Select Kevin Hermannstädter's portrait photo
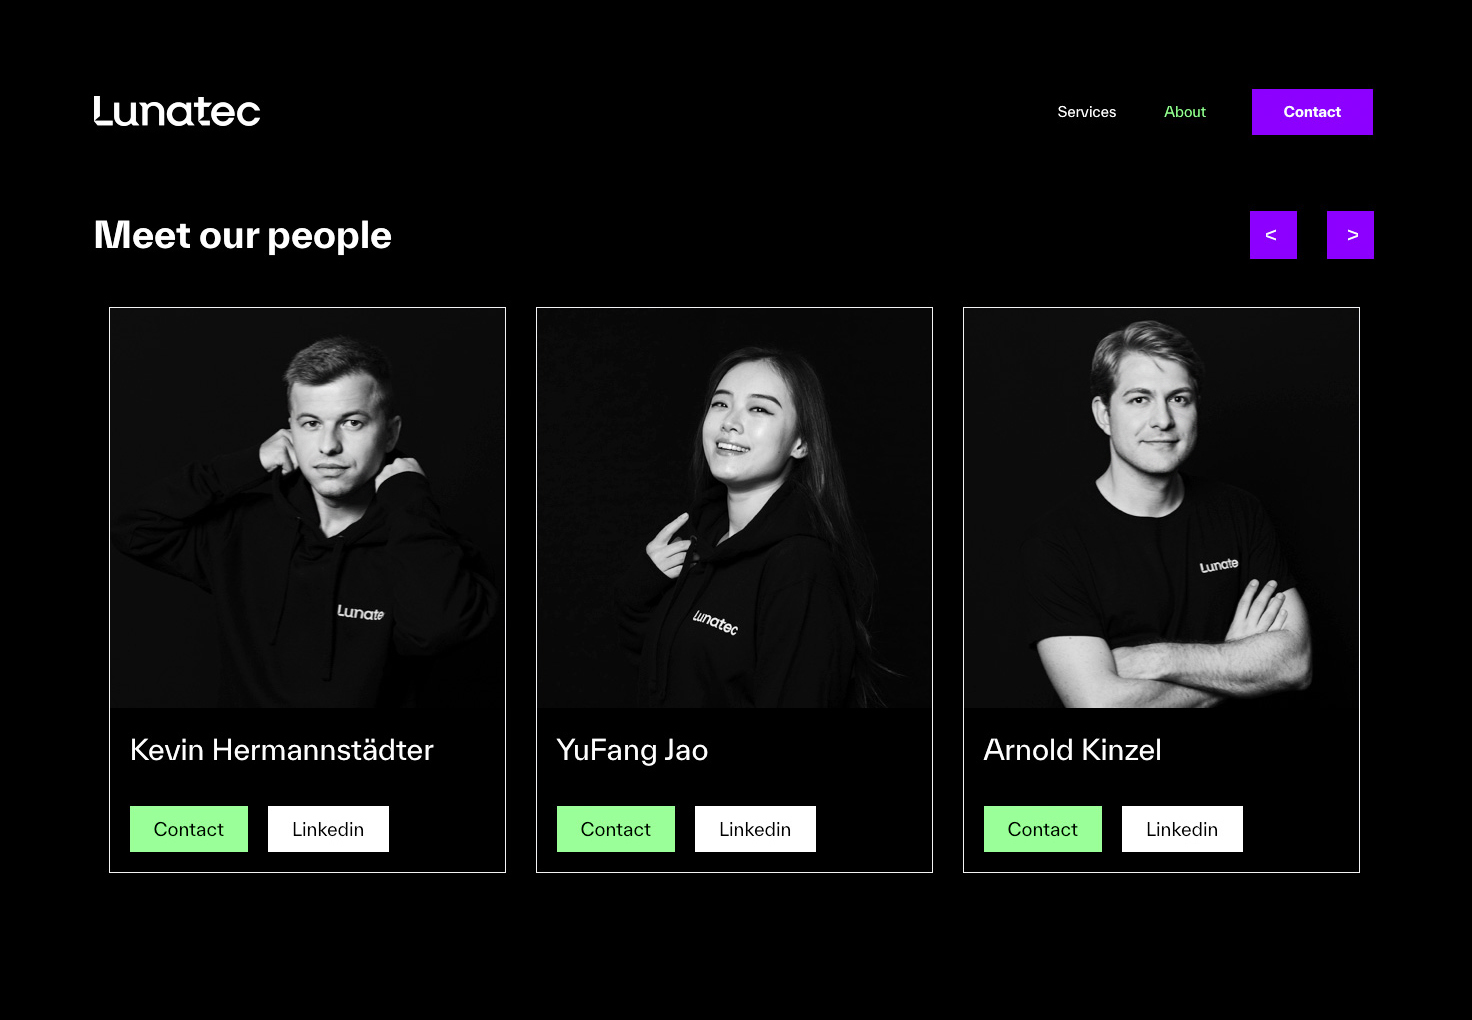Viewport: 1472px width, 1020px height. coord(307,508)
